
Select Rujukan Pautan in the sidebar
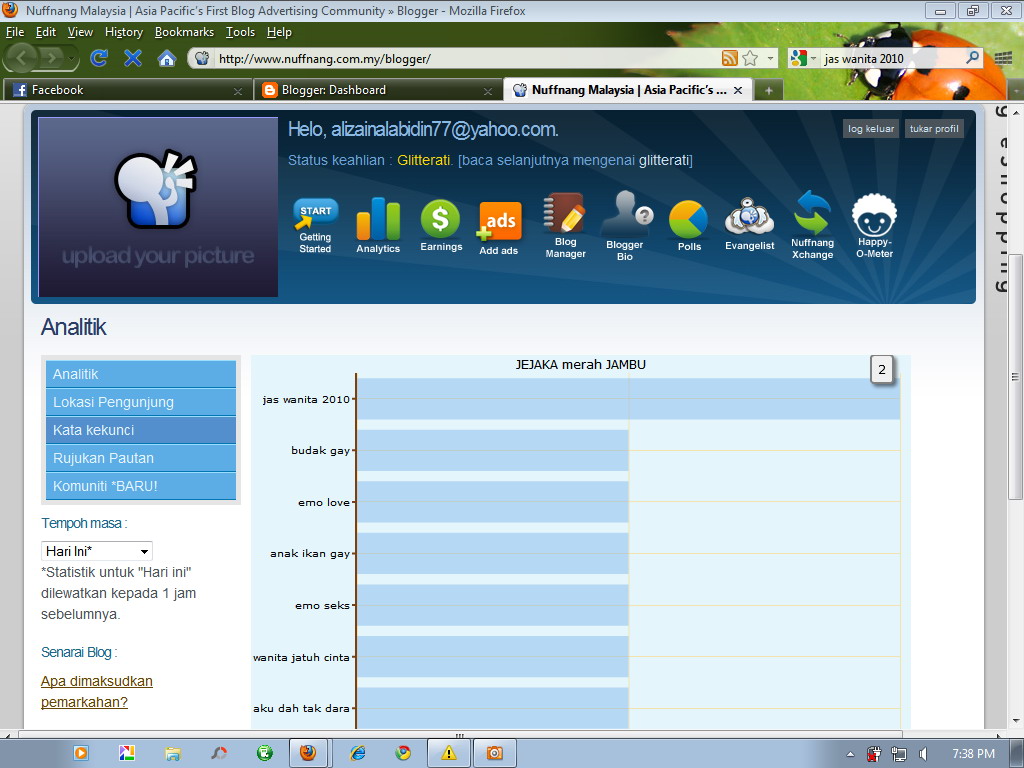[141, 458]
